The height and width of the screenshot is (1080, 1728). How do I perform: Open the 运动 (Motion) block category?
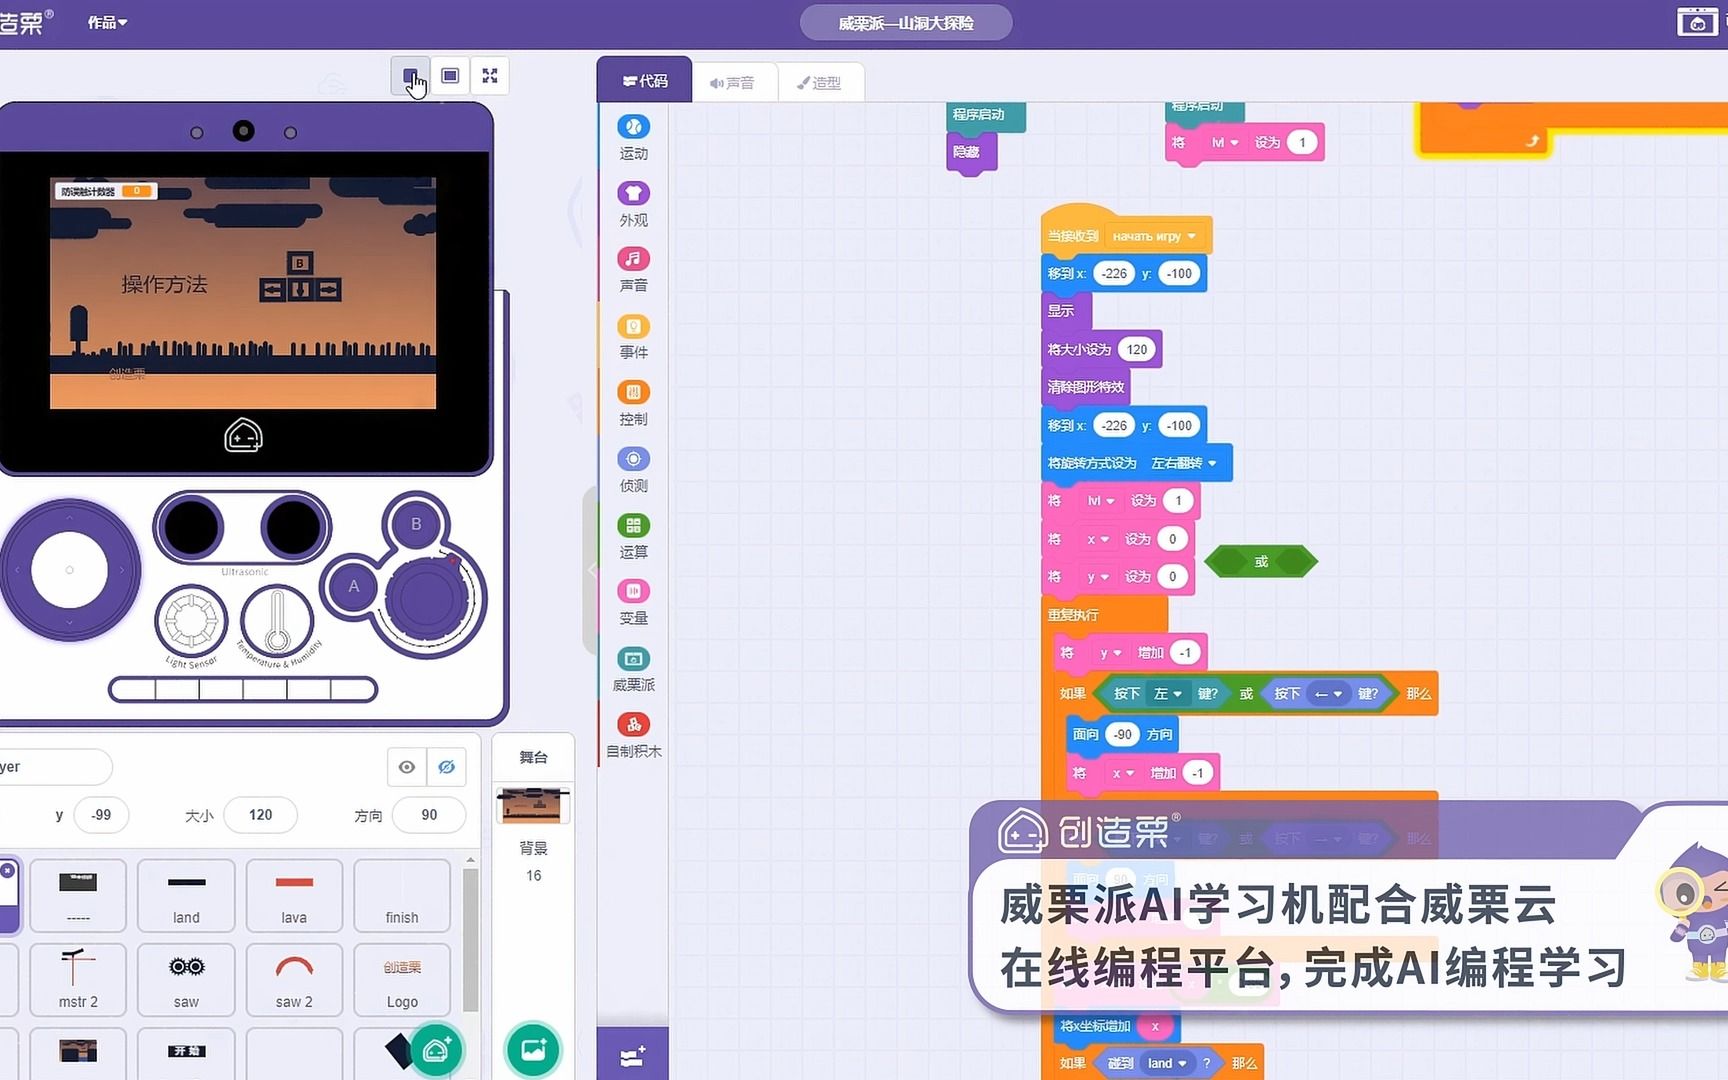(633, 138)
